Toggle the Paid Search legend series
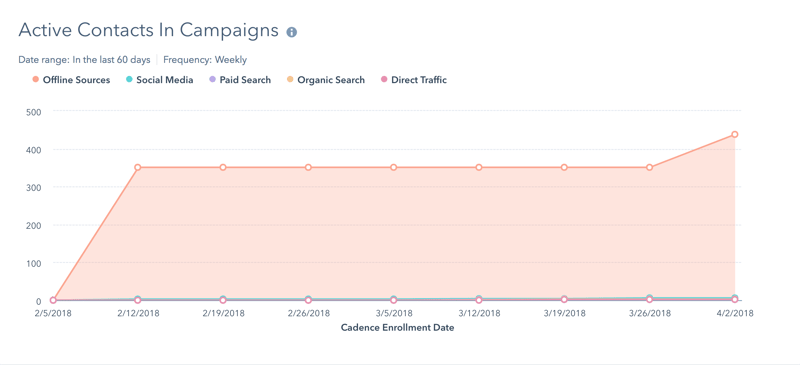800x365 pixels. pos(240,80)
